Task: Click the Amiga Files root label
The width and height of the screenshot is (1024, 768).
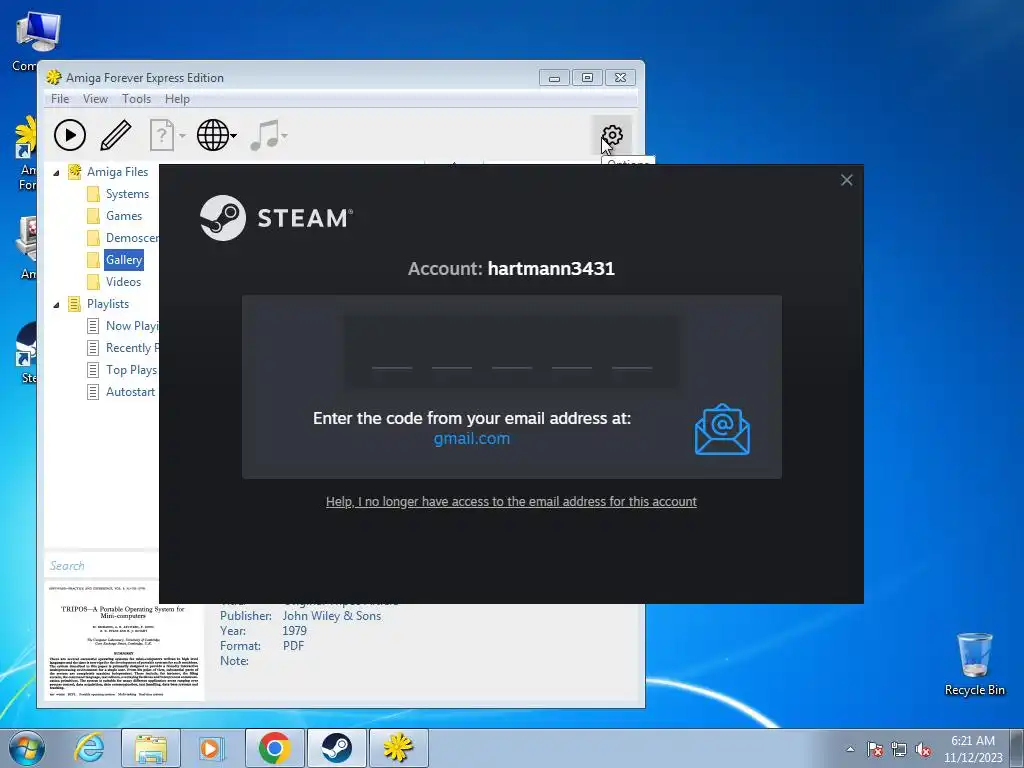Action: (x=118, y=172)
